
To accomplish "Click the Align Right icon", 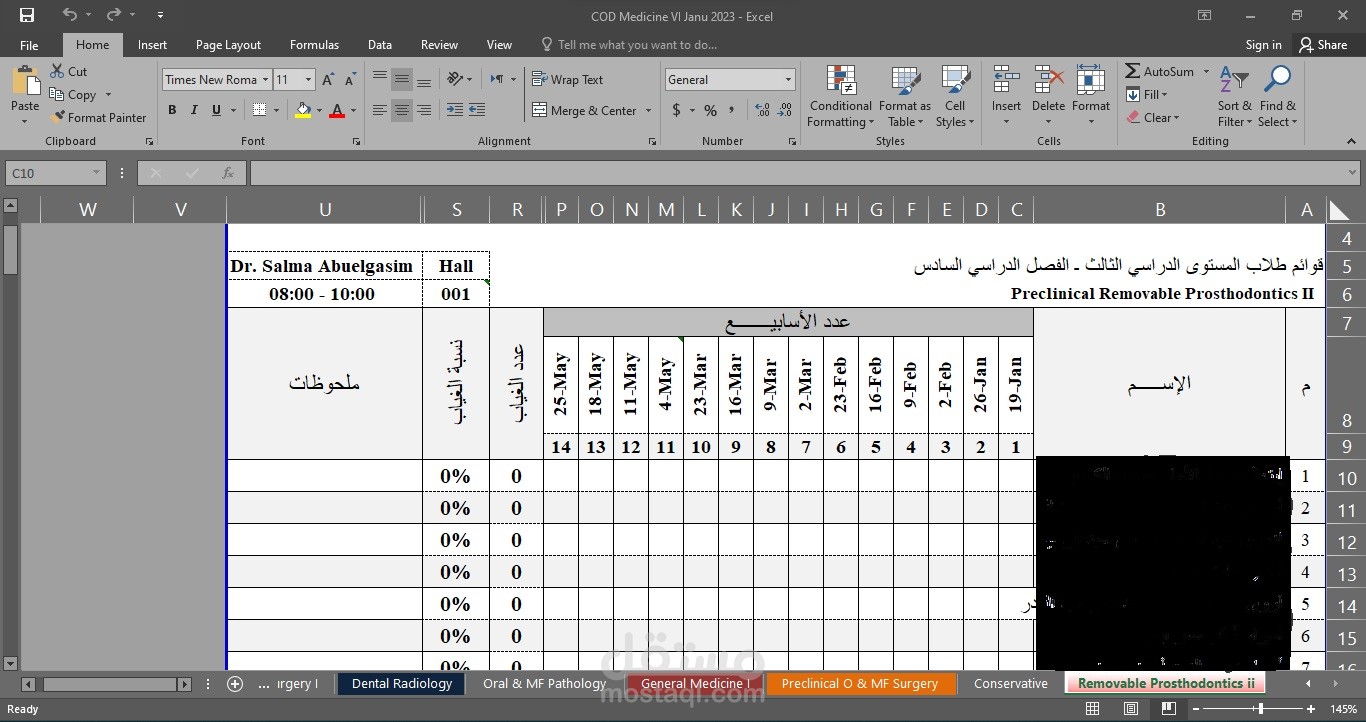I will tap(424, 110).
